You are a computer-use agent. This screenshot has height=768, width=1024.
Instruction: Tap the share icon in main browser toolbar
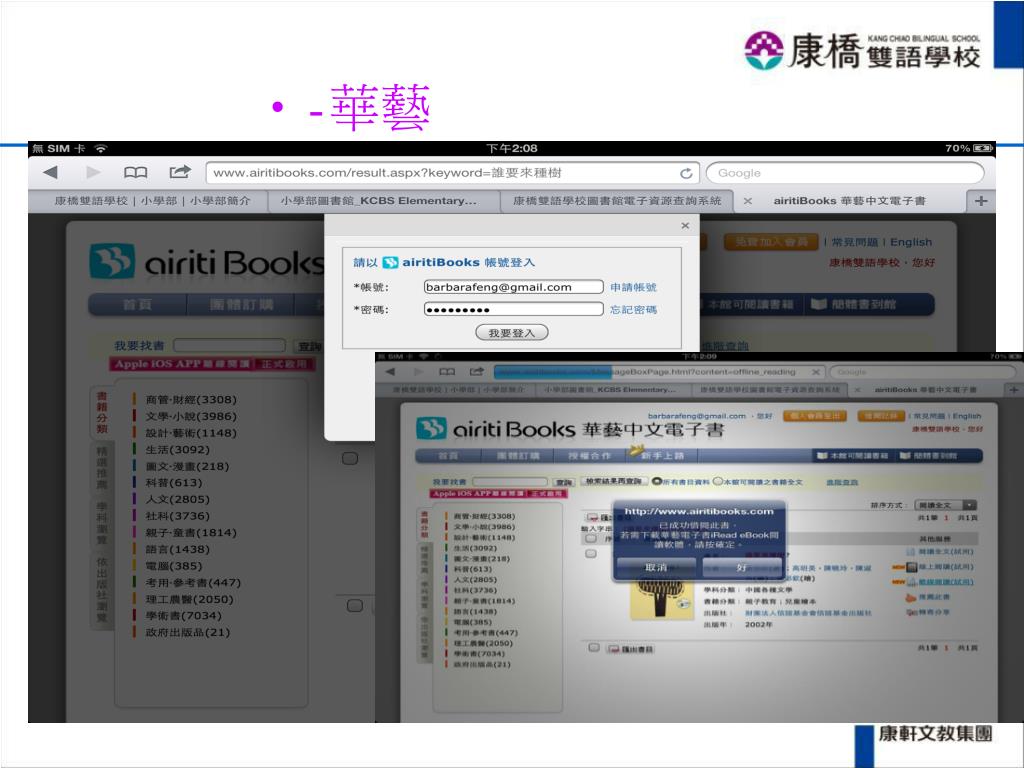click(180, 172)
